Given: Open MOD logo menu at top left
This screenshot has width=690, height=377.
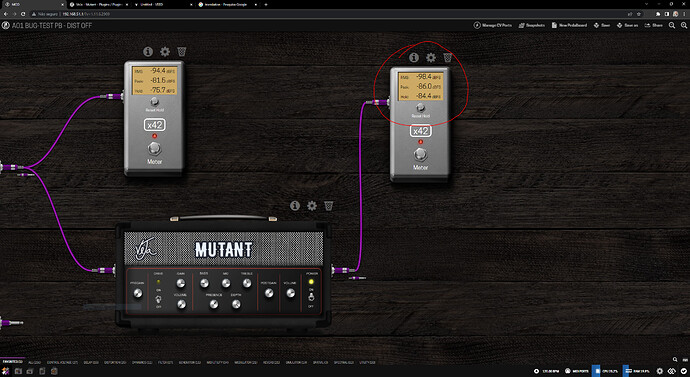Looking at the screenshot, I should (x=6, y=26).
